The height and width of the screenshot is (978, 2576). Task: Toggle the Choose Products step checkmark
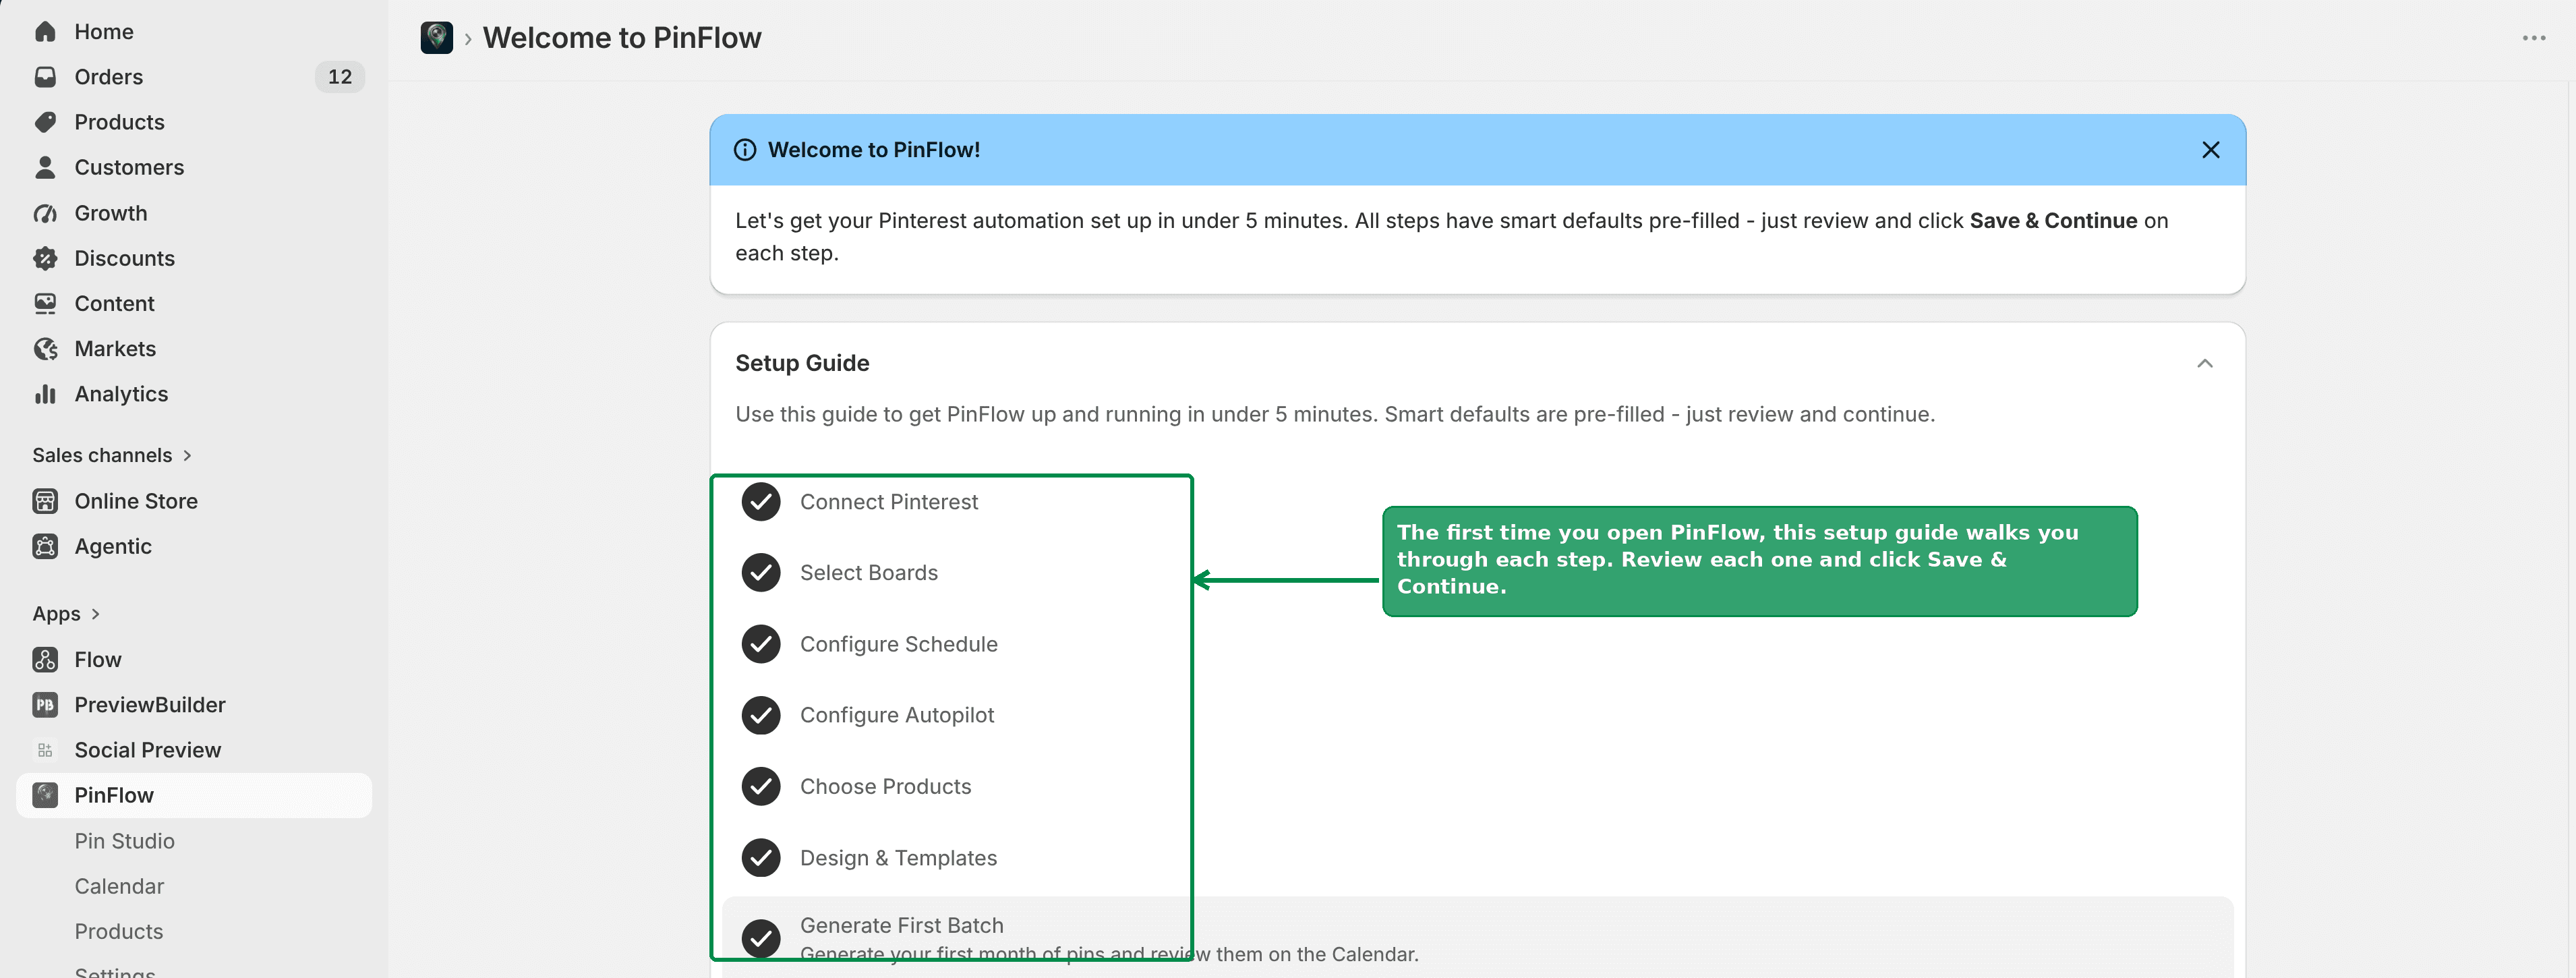pos(761,786)
